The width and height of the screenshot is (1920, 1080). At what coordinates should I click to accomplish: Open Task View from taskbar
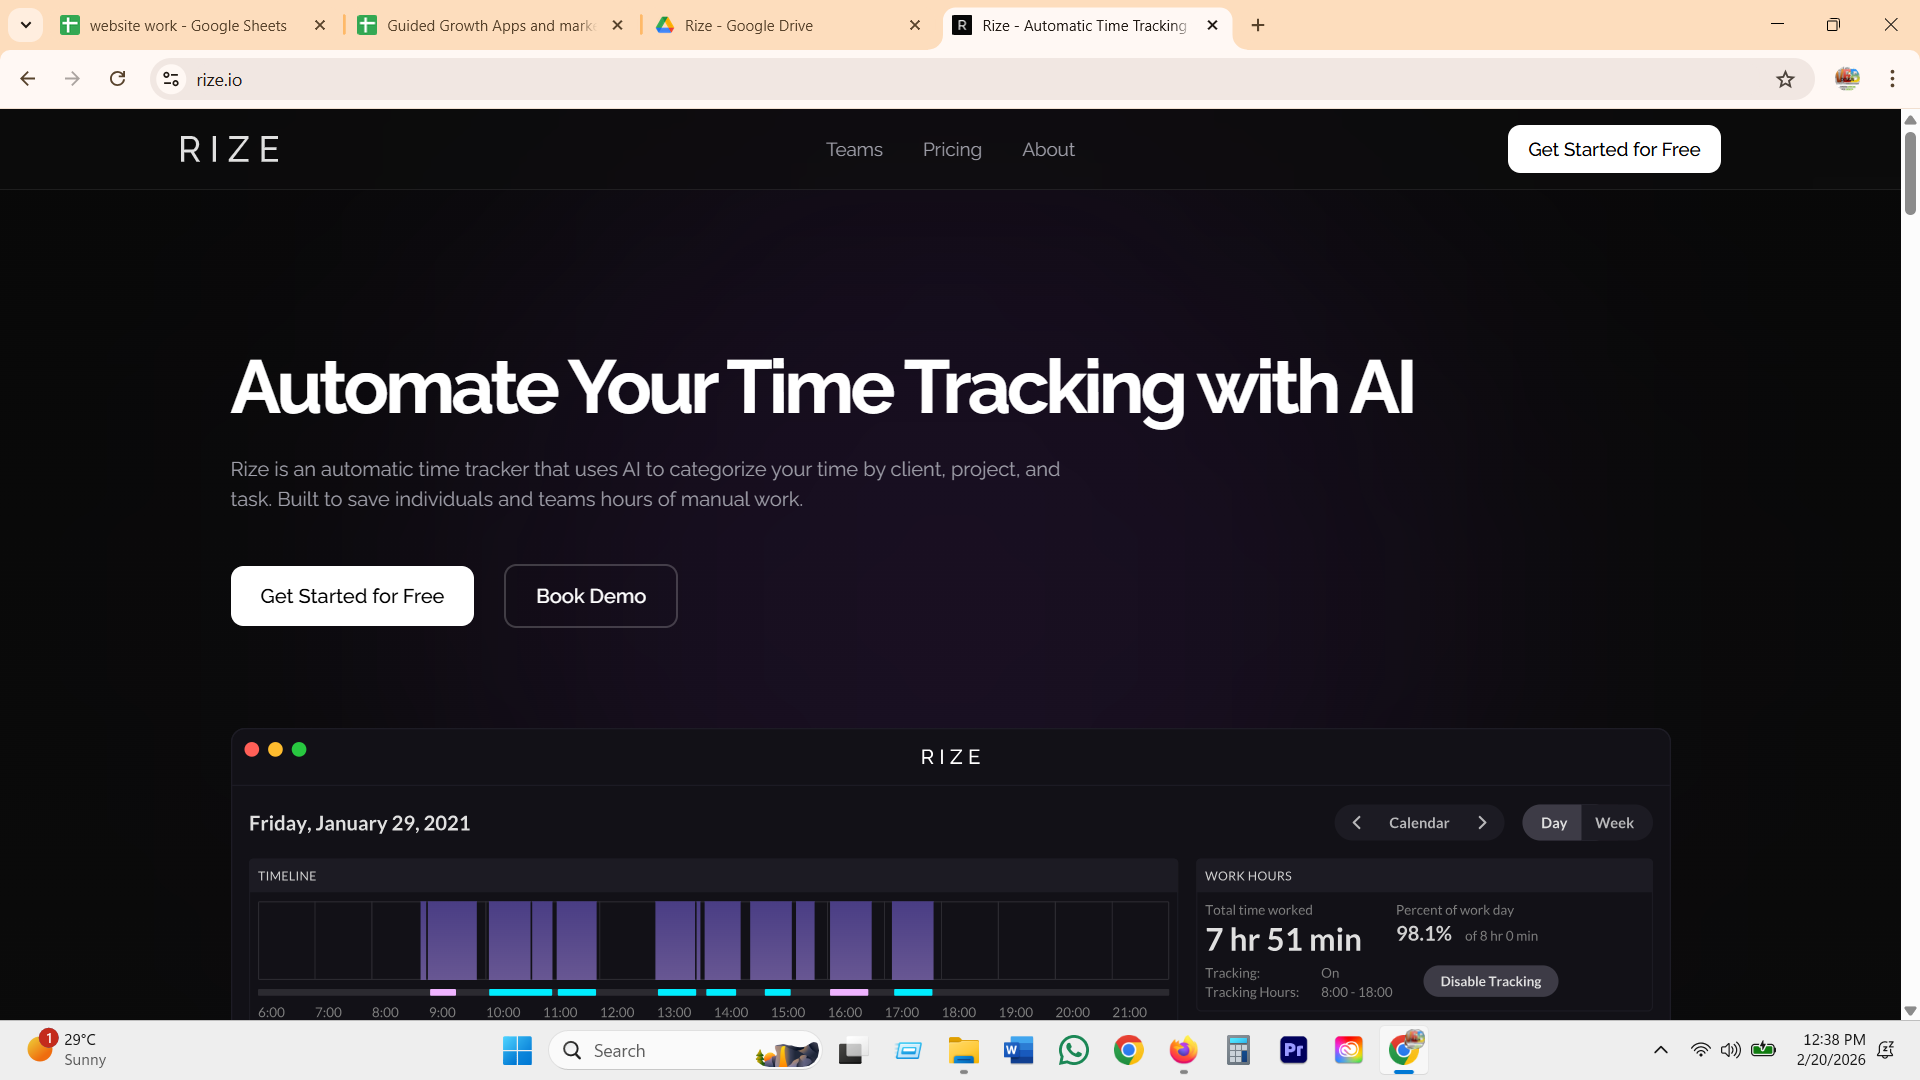pyautogui.click(x=852, y=1051)
